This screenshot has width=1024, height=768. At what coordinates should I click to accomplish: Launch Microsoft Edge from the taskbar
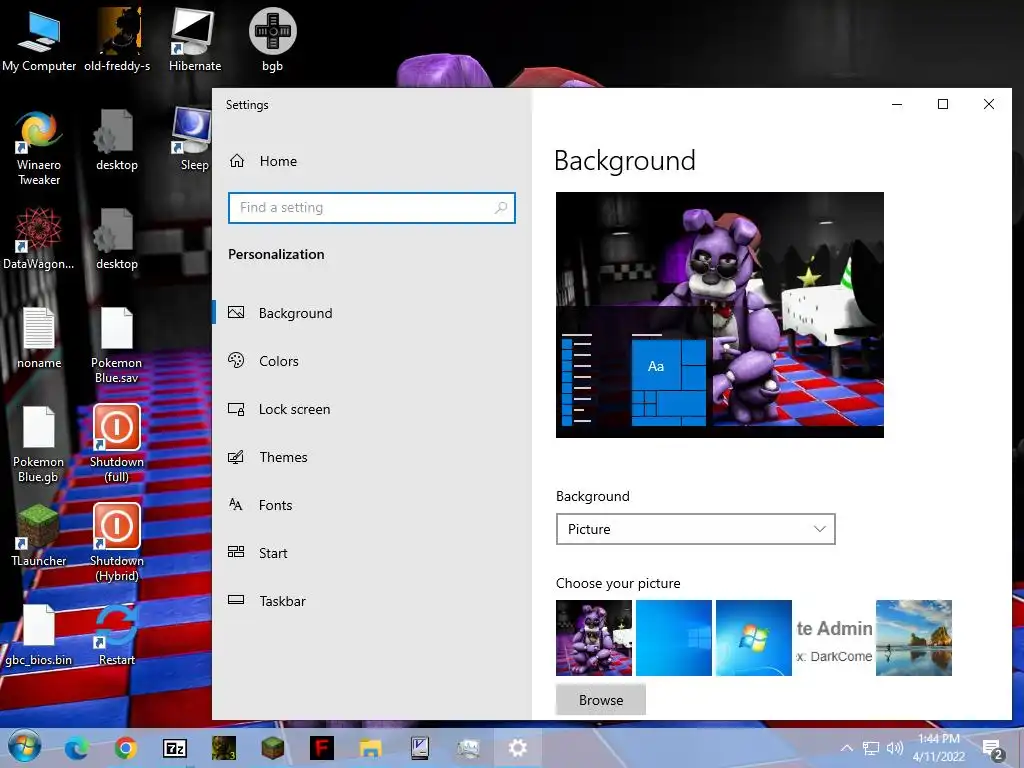[76, 748]
